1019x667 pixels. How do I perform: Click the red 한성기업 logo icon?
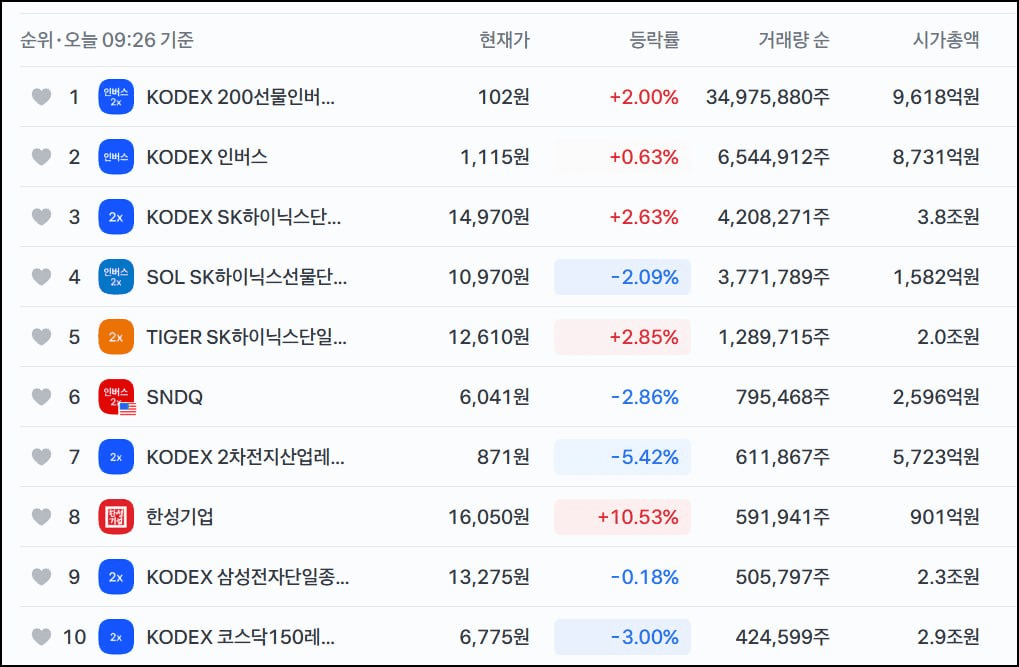(116, 517)
